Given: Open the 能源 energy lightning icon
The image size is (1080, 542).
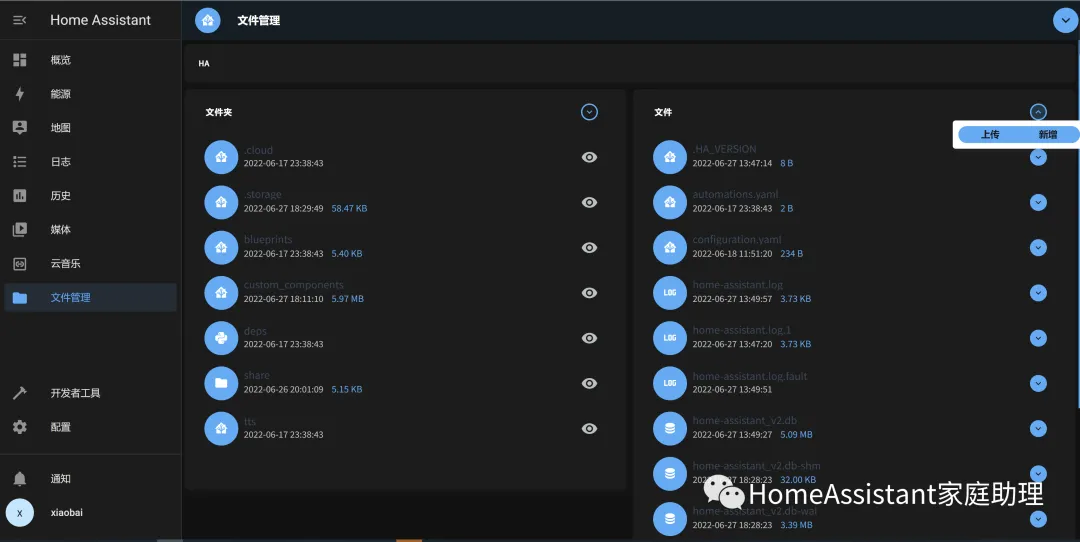Looking at the screenshot, I should click(x=20, y=94).
